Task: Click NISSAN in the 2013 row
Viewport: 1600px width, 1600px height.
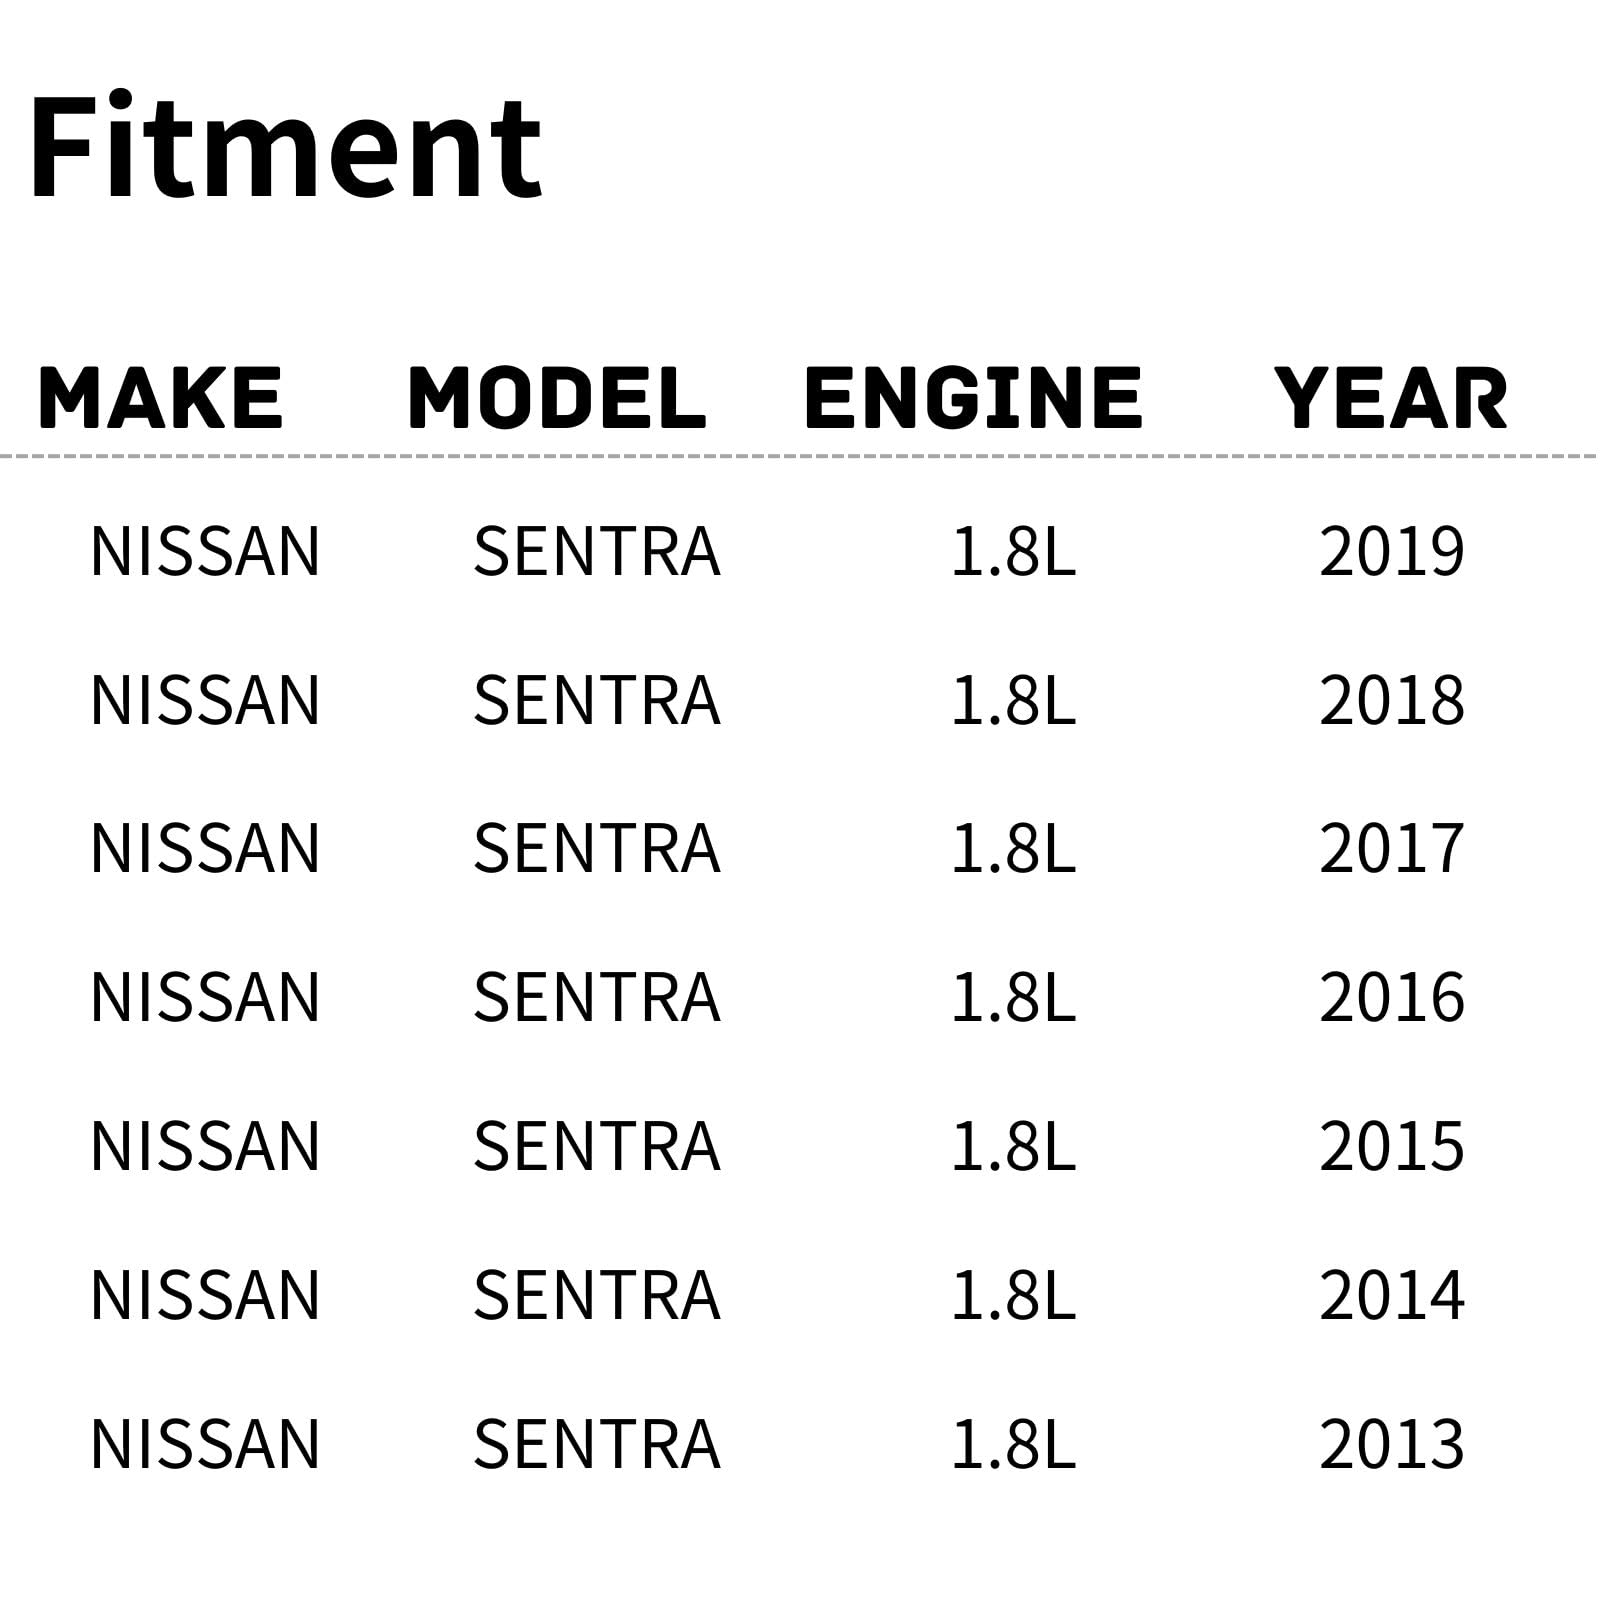Action: click(205, 1444)
